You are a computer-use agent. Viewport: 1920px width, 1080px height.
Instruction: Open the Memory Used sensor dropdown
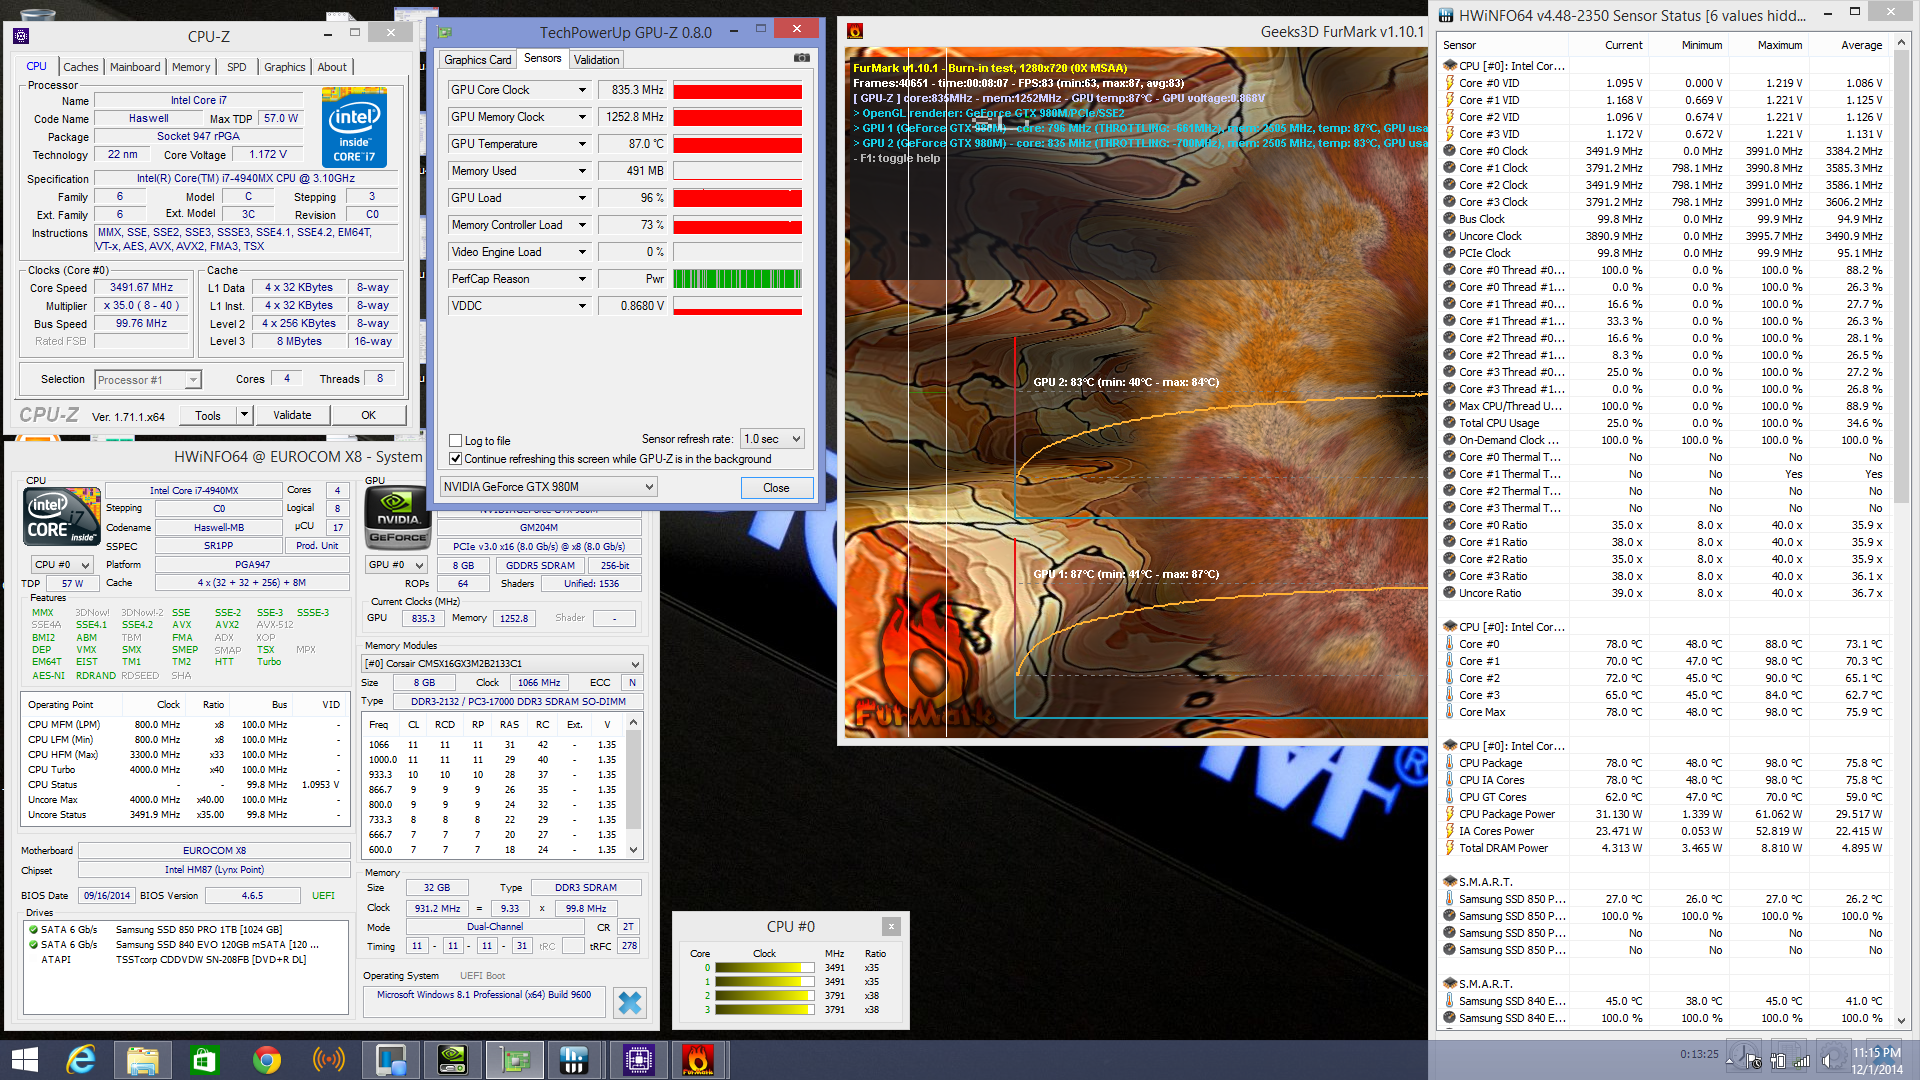click(582, 171)
